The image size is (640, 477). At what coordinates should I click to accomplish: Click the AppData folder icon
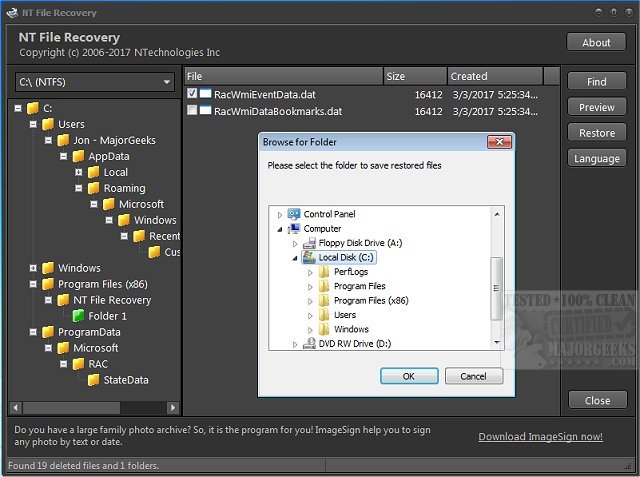[78, 156]
